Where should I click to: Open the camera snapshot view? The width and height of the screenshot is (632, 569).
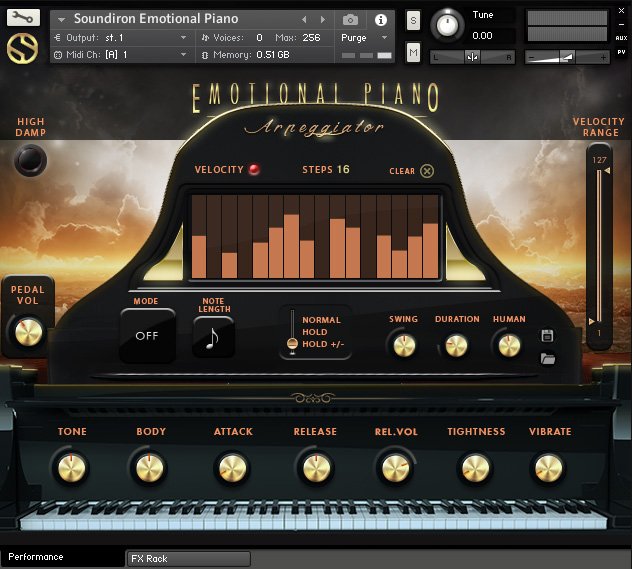(349, 19)
